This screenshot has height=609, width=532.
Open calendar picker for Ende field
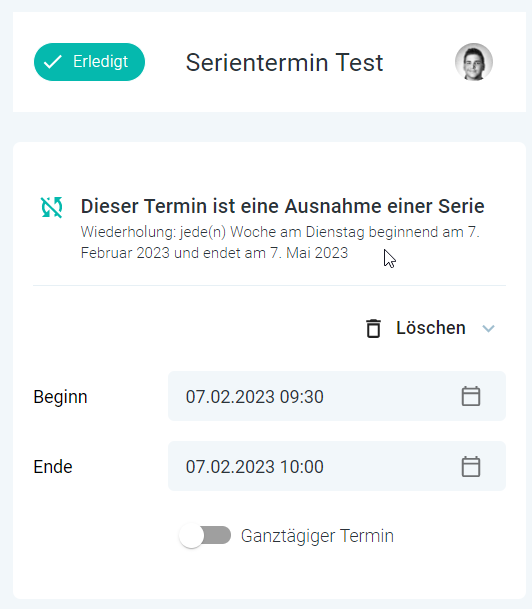coord(471,466)
